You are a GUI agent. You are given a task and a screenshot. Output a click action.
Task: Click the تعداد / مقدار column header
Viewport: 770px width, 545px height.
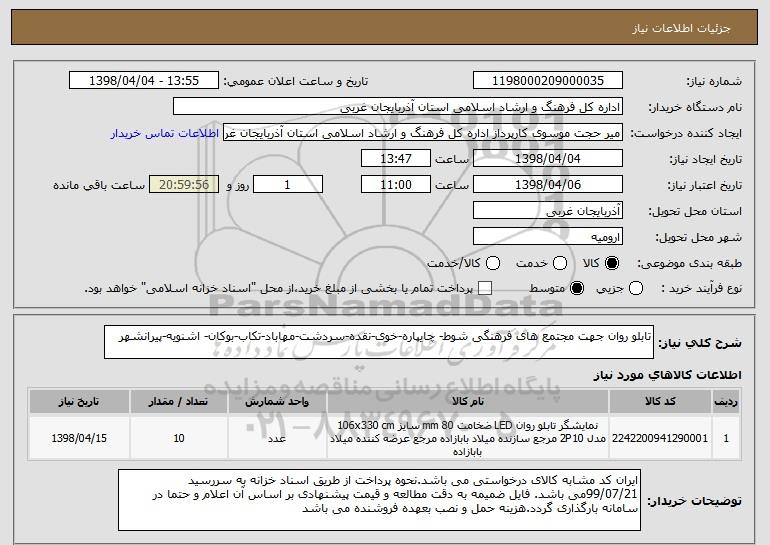178,402
